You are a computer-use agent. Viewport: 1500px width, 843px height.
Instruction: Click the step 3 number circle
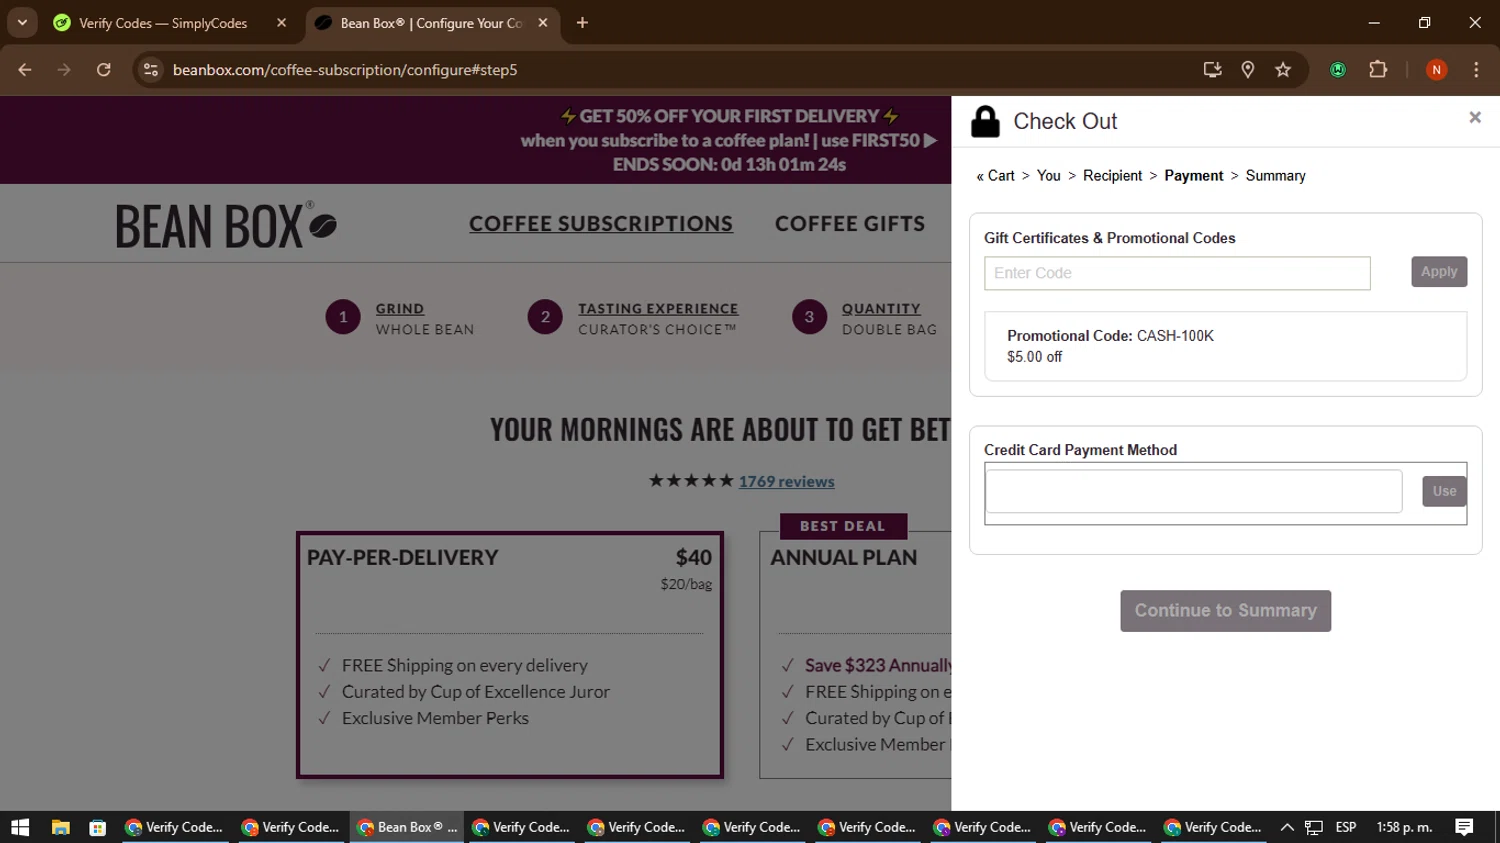pyautogui.click(x=809, y=318)
